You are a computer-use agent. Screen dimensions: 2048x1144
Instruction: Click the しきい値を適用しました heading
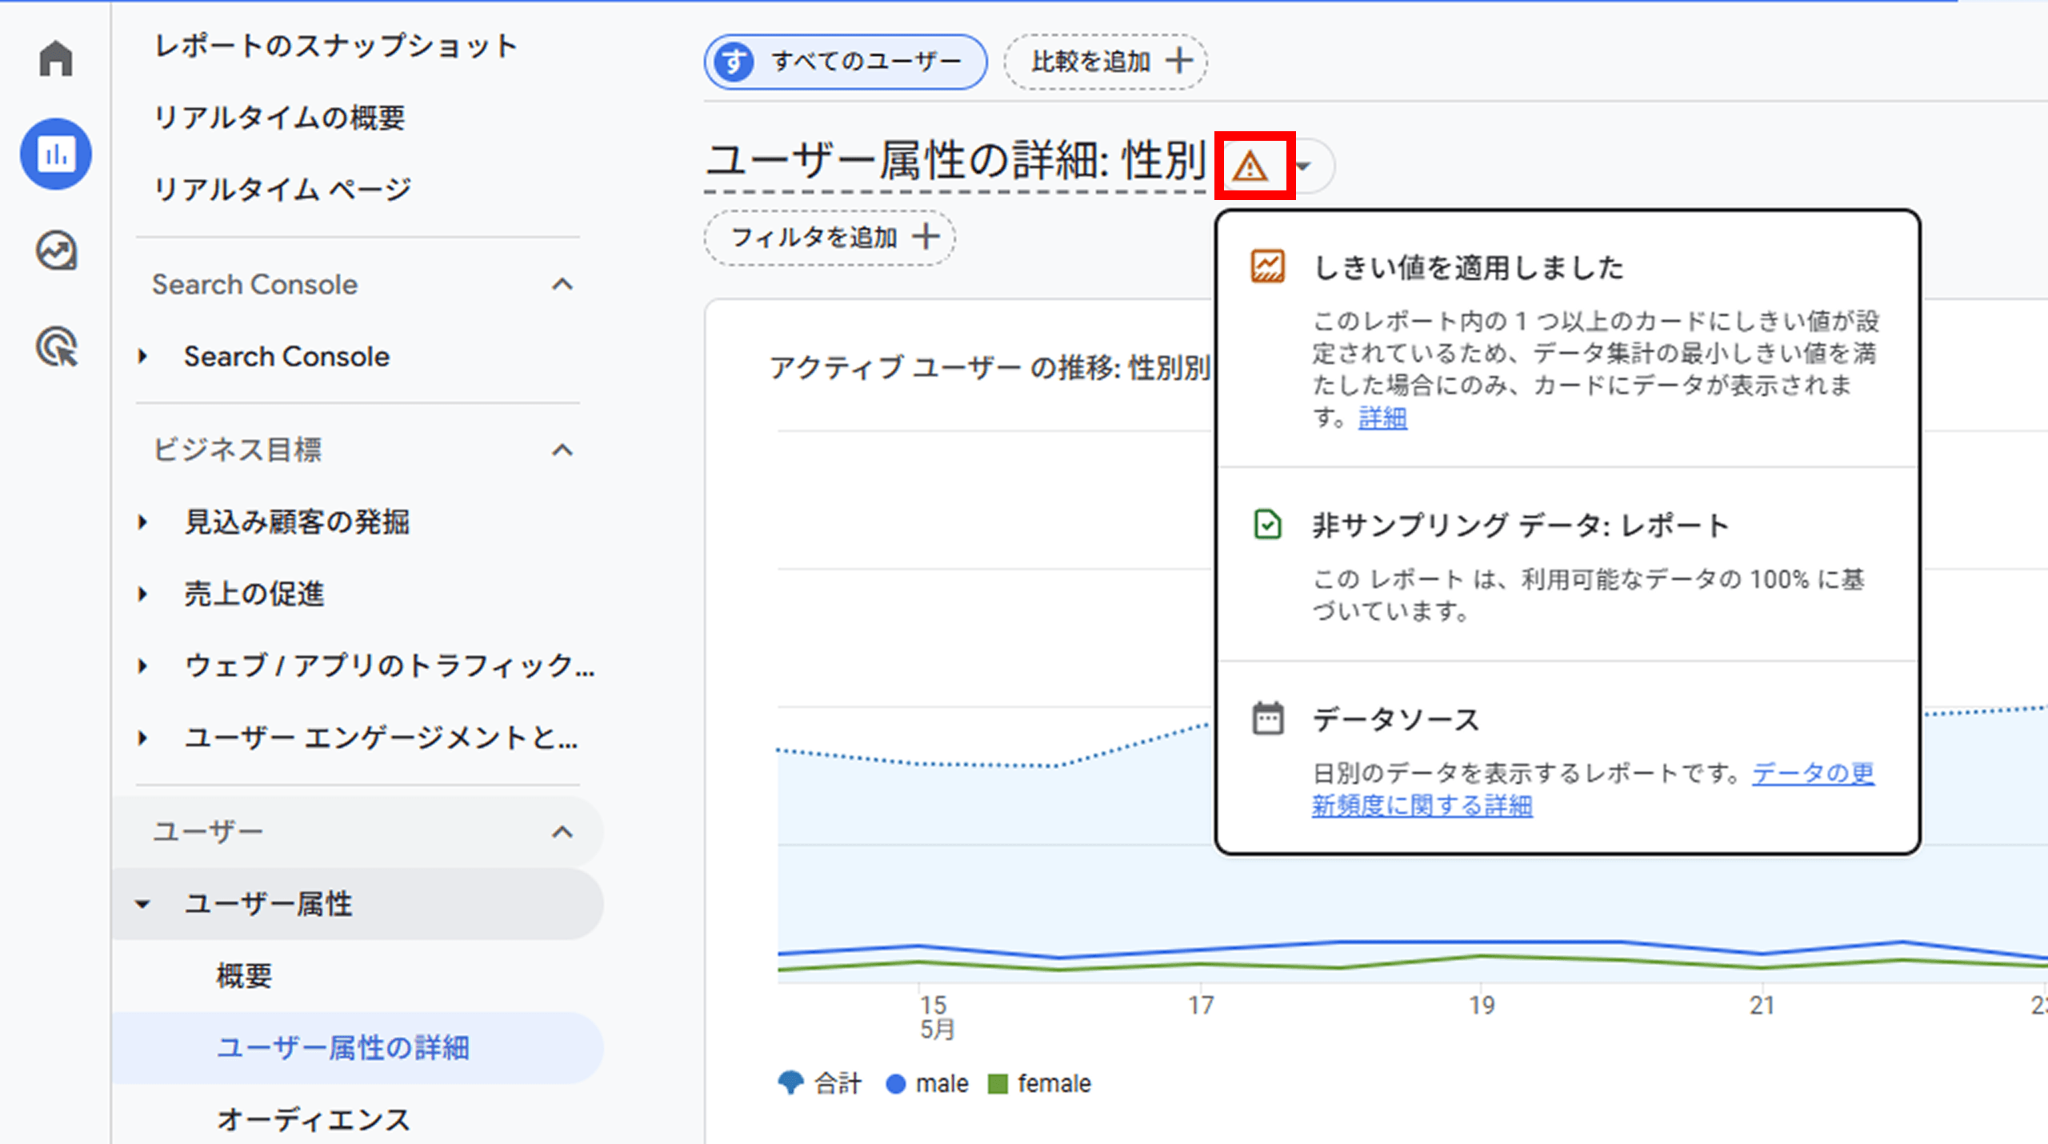[x=1469, y=267]
